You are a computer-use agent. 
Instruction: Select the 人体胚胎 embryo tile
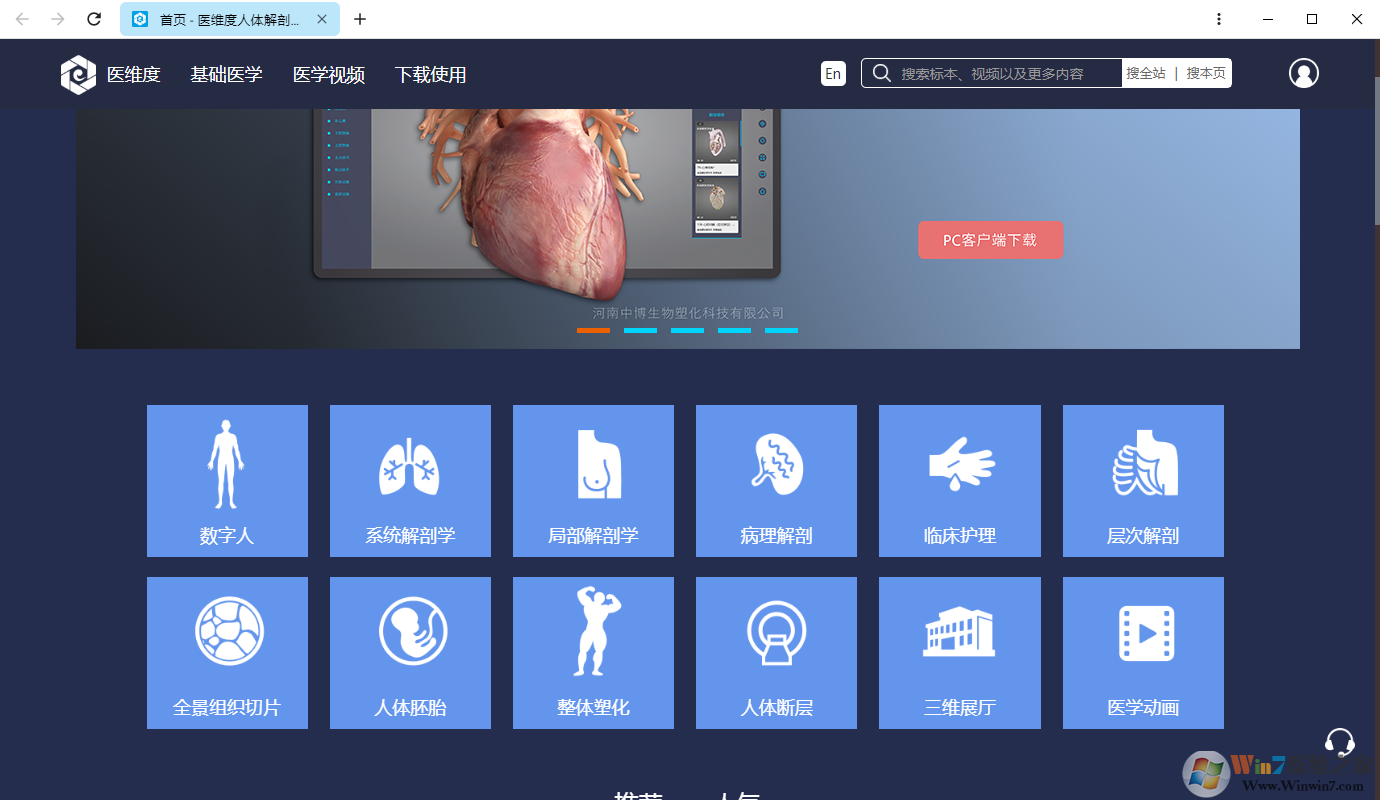(x=410, y=653)
